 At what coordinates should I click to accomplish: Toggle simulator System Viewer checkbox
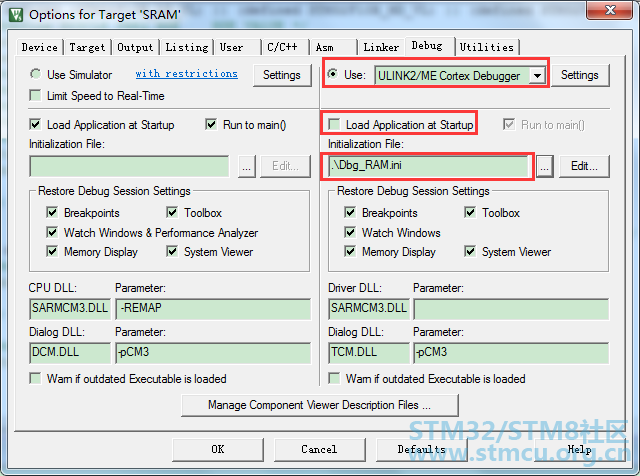[172, 251]
